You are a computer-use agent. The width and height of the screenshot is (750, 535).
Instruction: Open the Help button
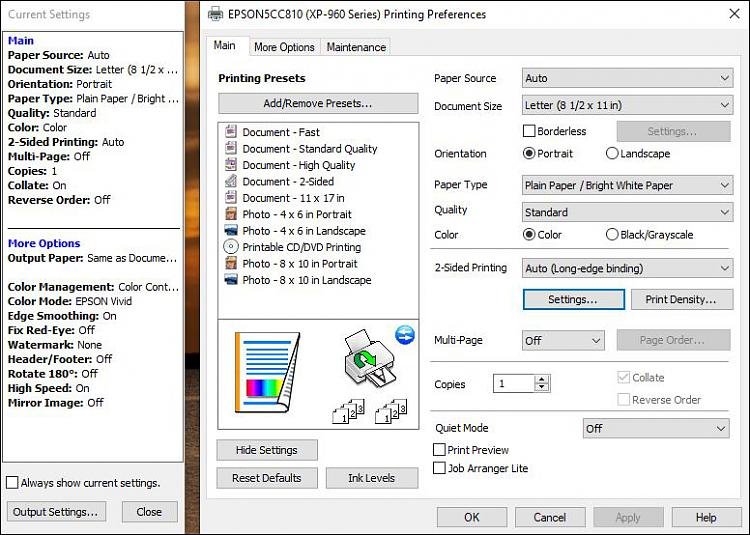point(706,517)
